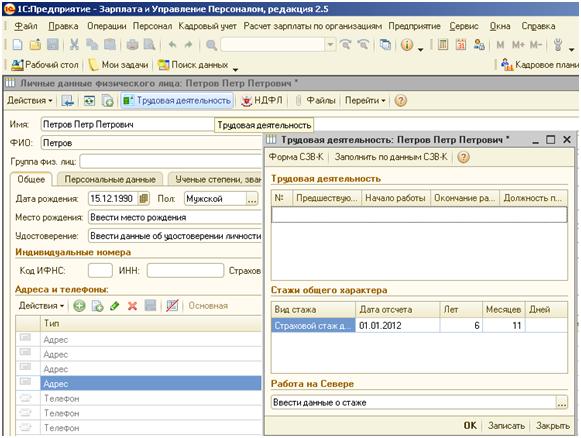Image resolution: width=581 pixels, height=438 pixels.
Task: Open the Операции menu
Action: [x=106, y=26]
